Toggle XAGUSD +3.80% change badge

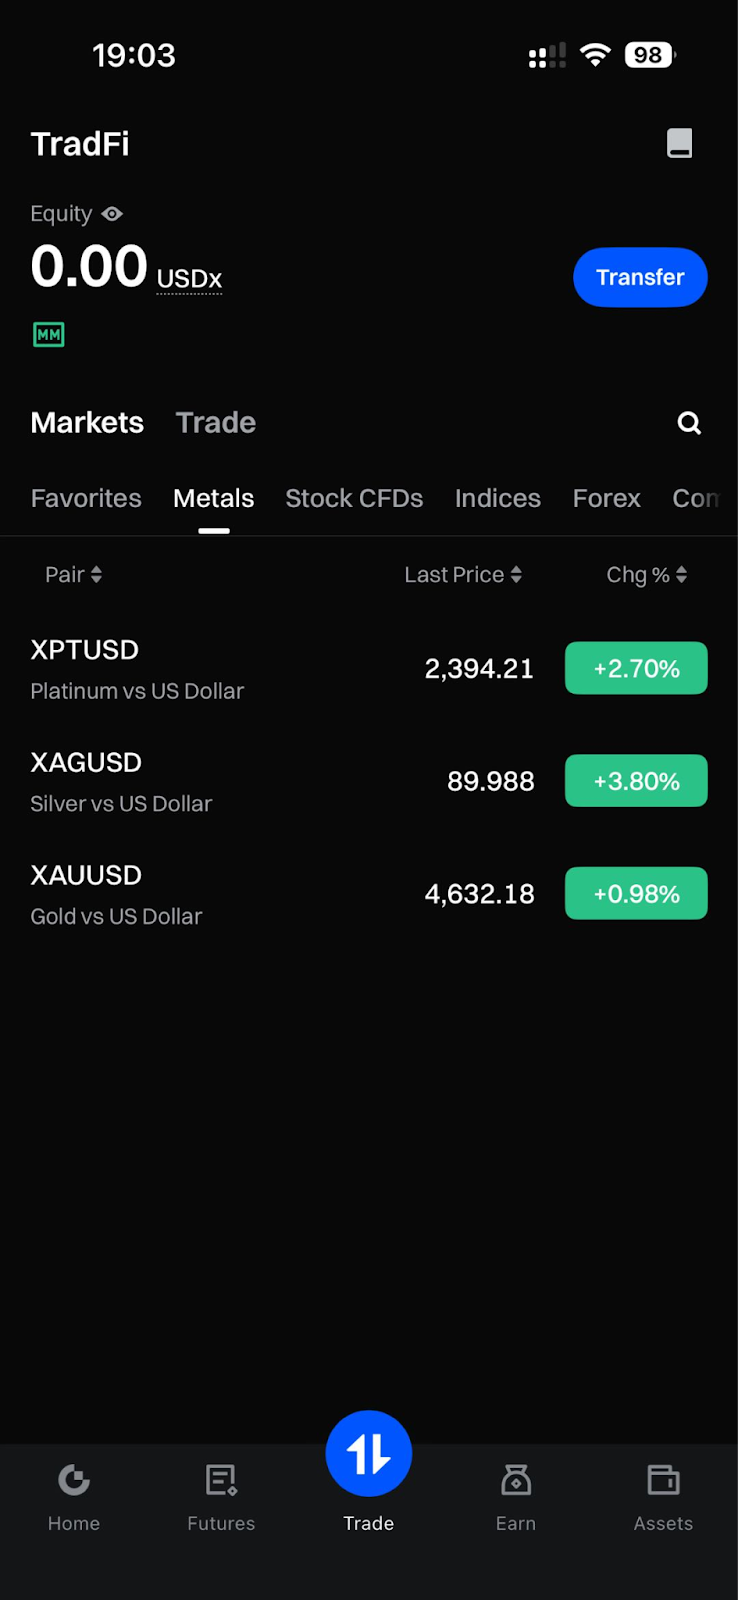click(636, 781)
